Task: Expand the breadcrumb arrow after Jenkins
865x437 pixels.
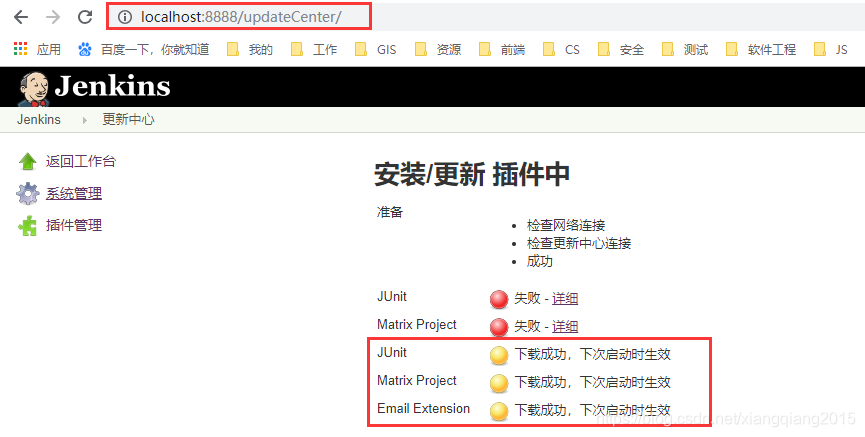Action: 84,120
